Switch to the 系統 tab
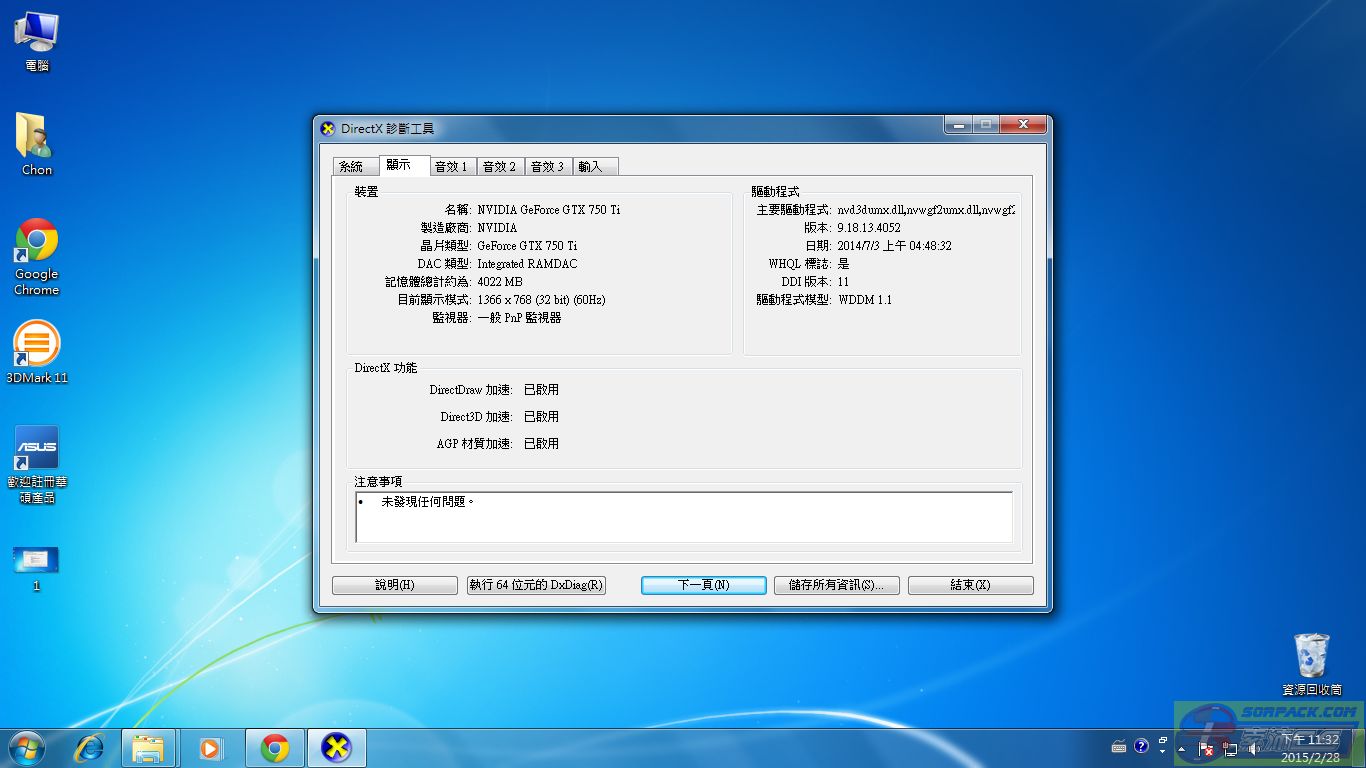 coord(352,166)
